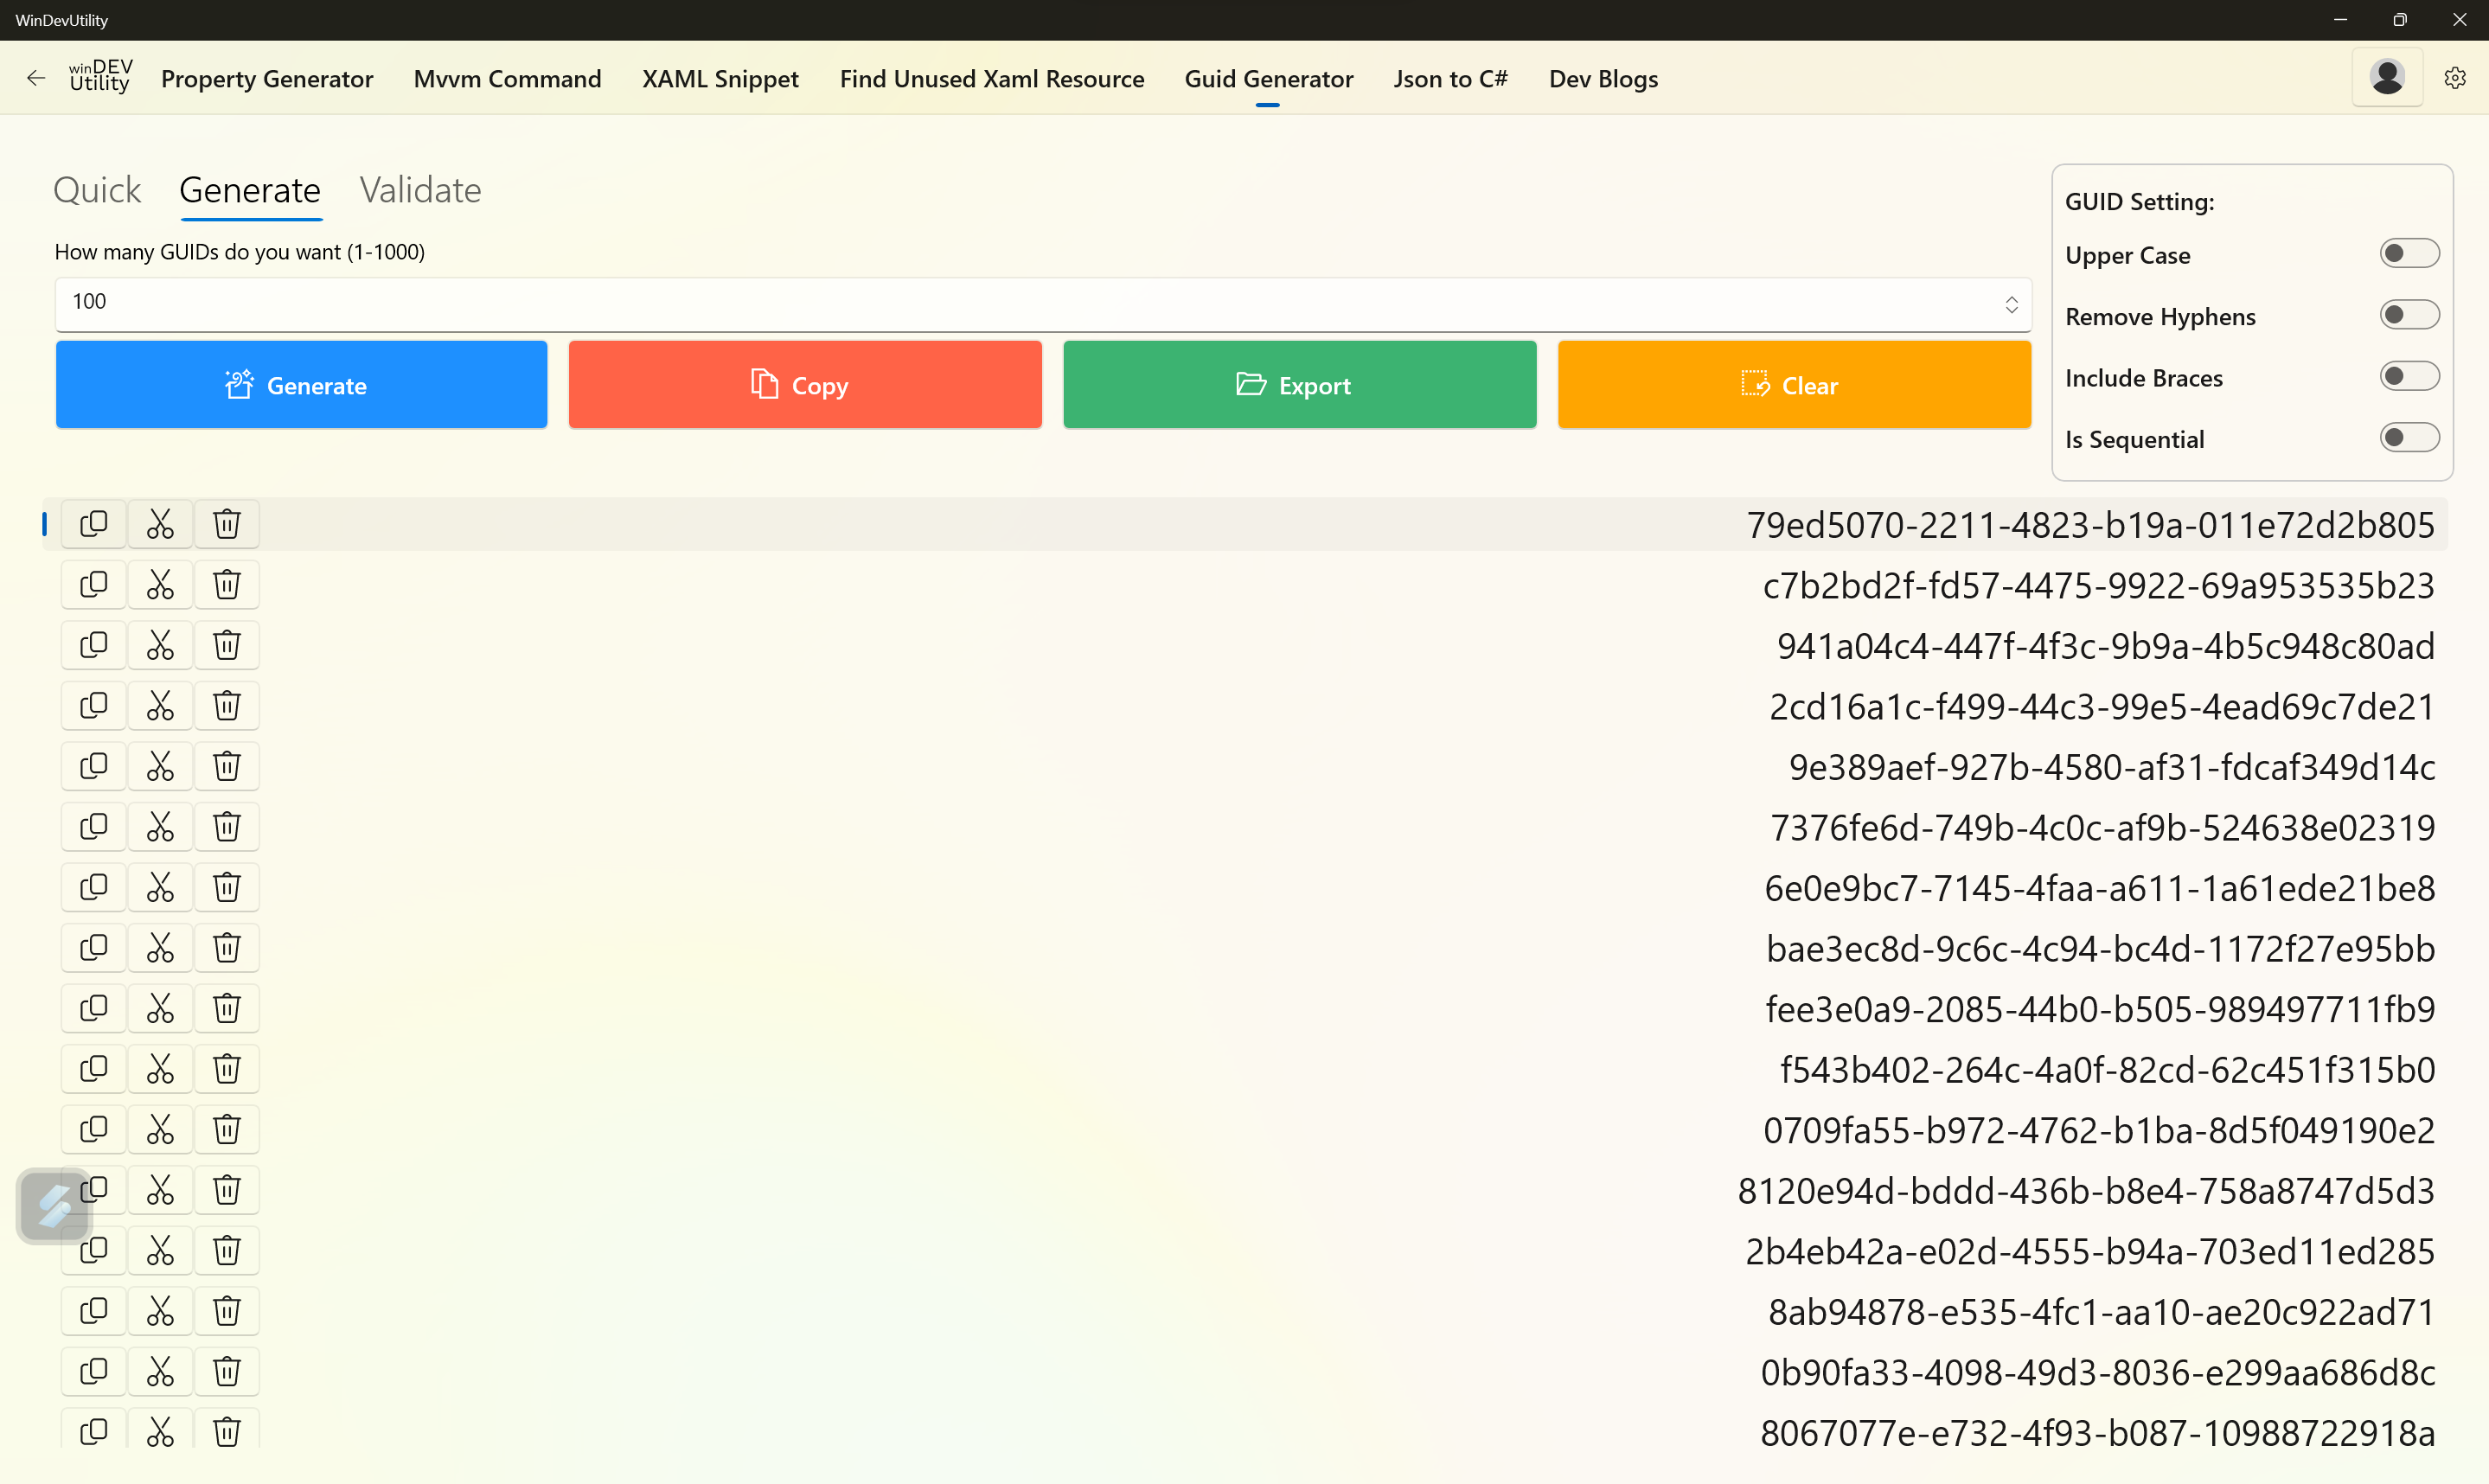The image size is (2489, 1484).
Task: Switch to the Validate tab
Action: [420, 190]
